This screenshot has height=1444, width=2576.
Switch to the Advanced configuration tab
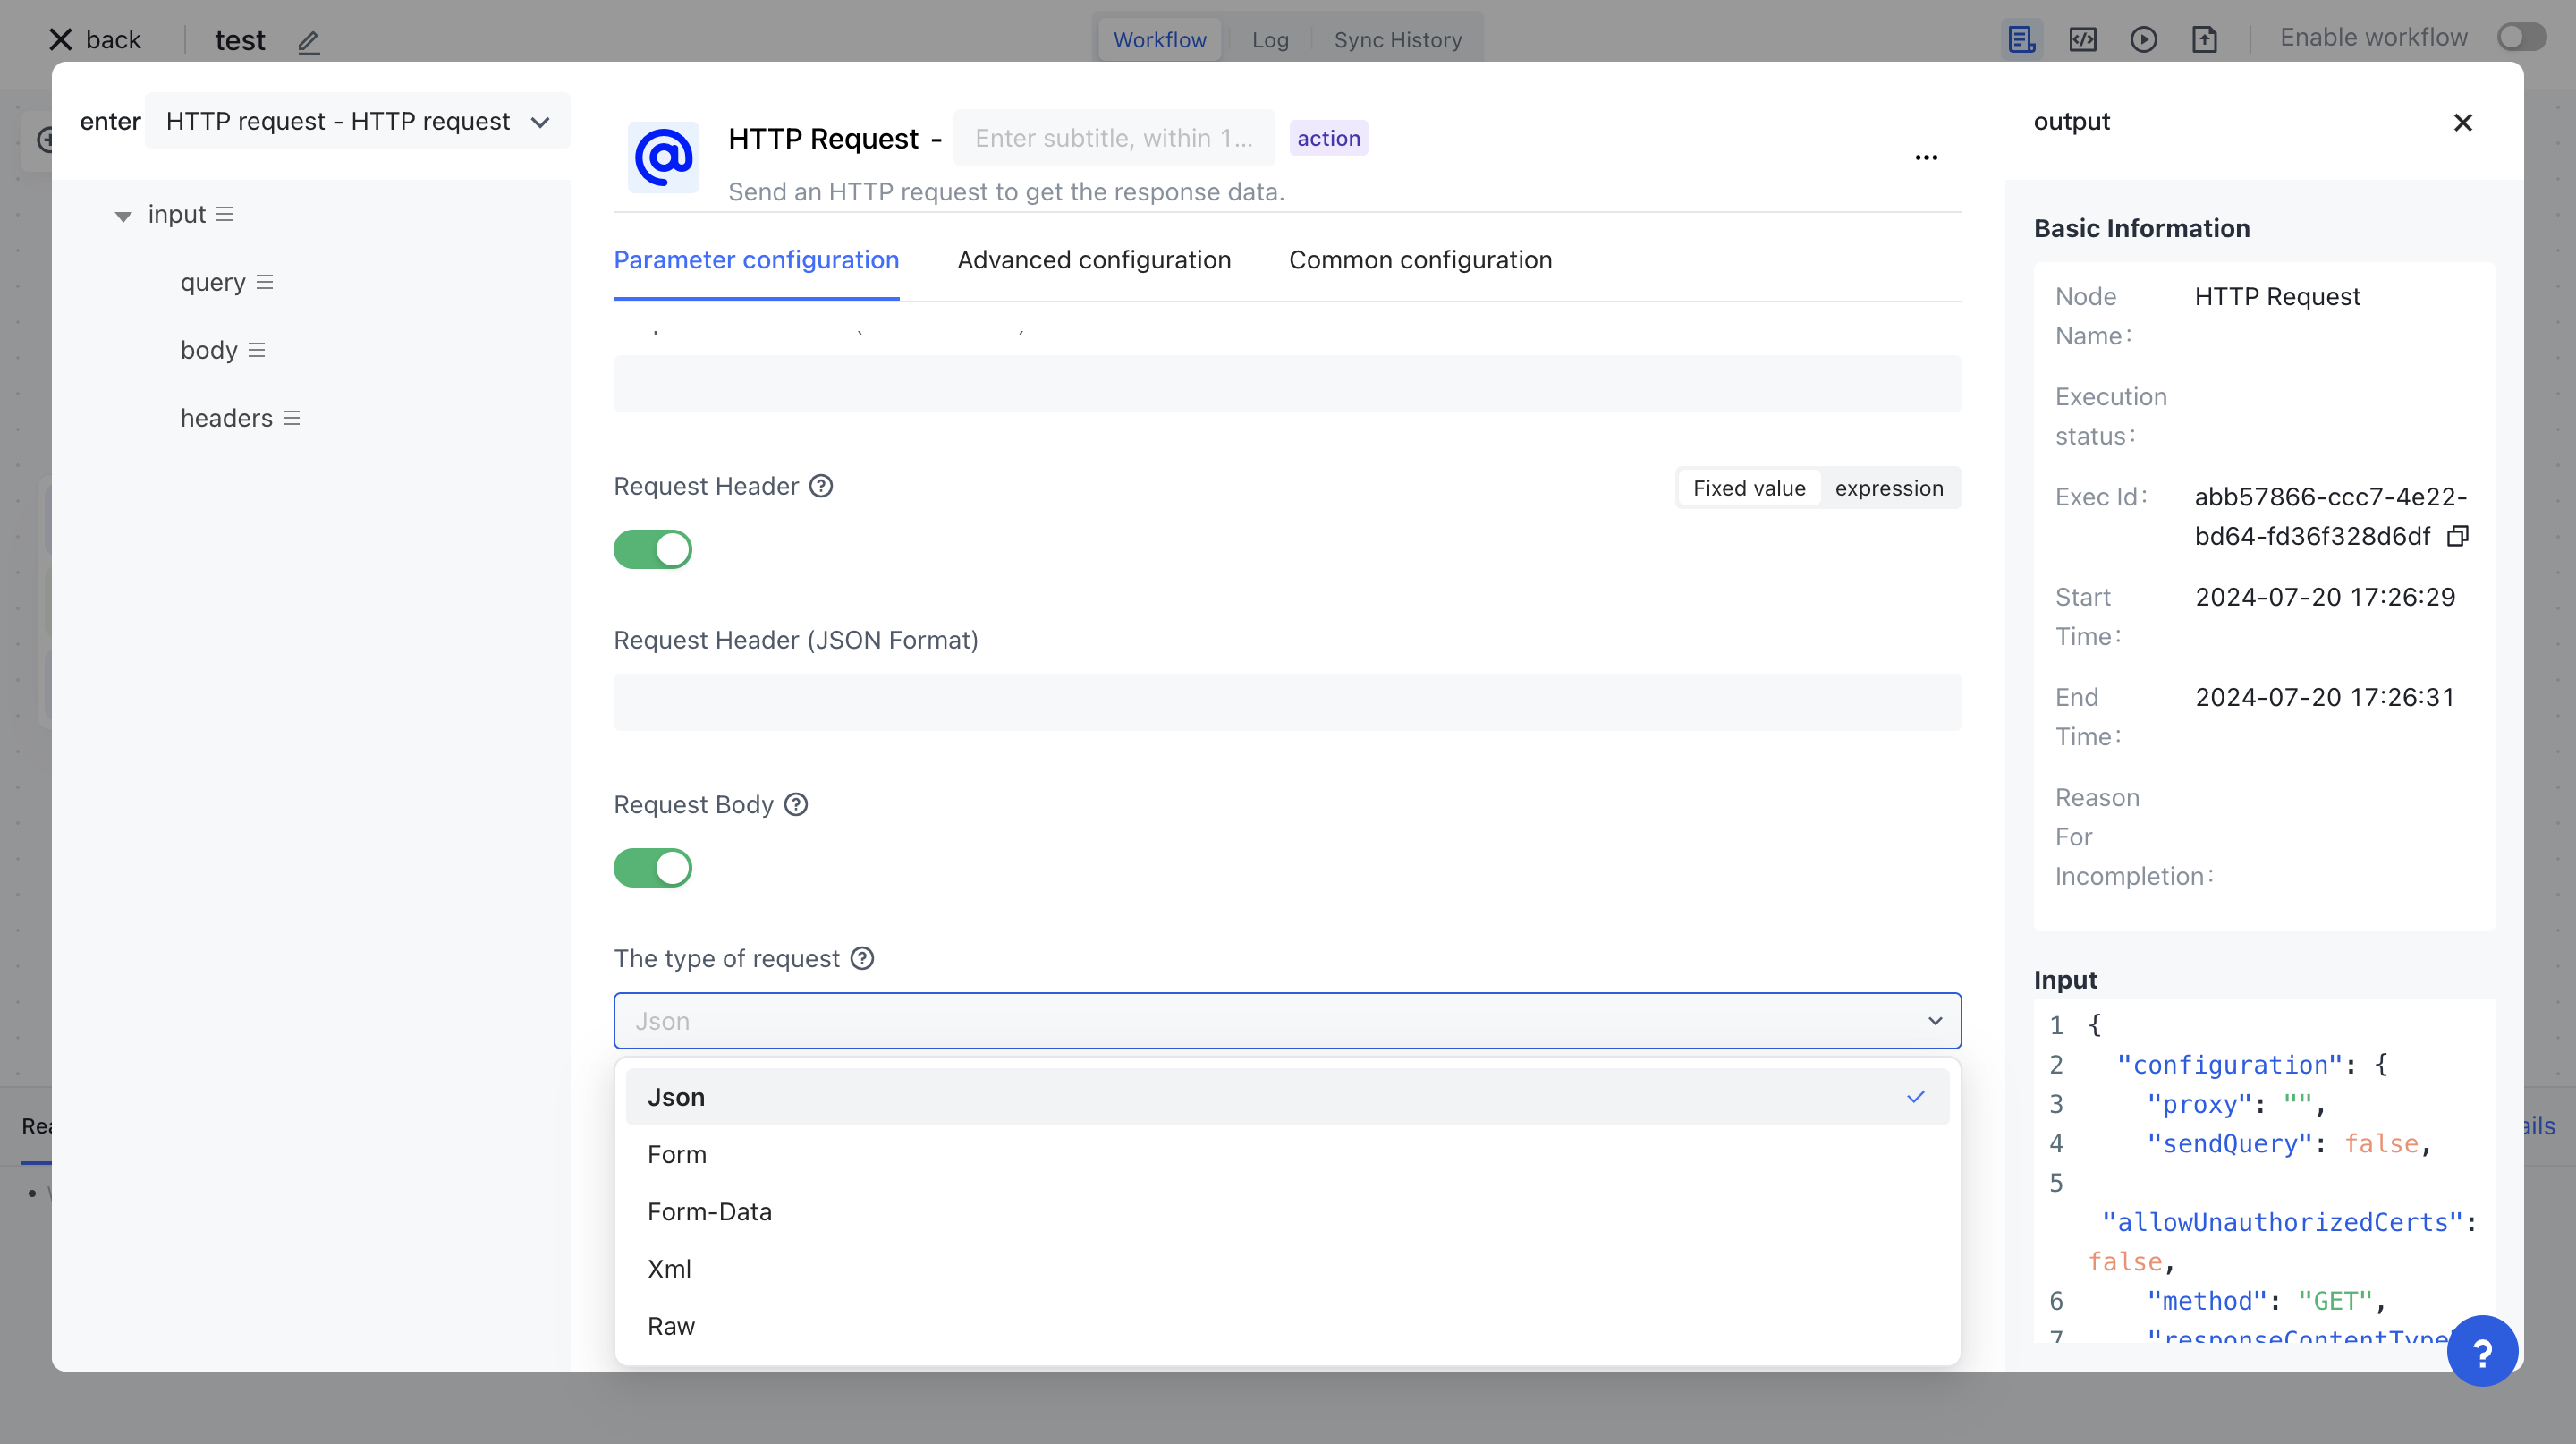click(x=1094, y=260)
